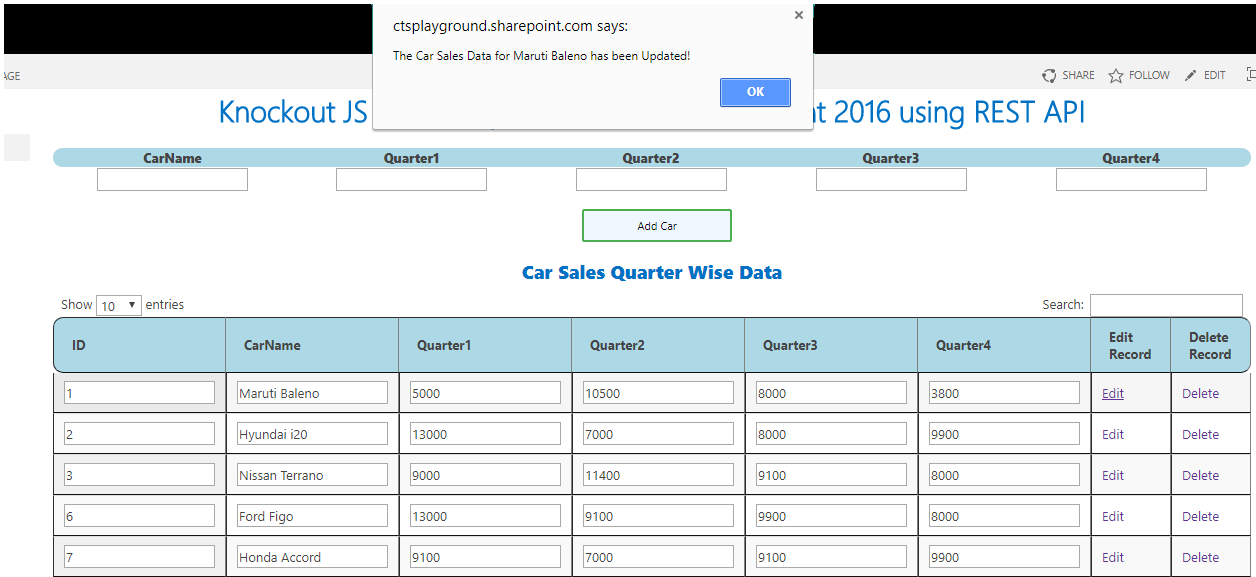Image resolution: width=1256 pixels, height=577 pixels.
Task: Click the Share icon in the ribbon
Action: click(x=1049, y=75)
